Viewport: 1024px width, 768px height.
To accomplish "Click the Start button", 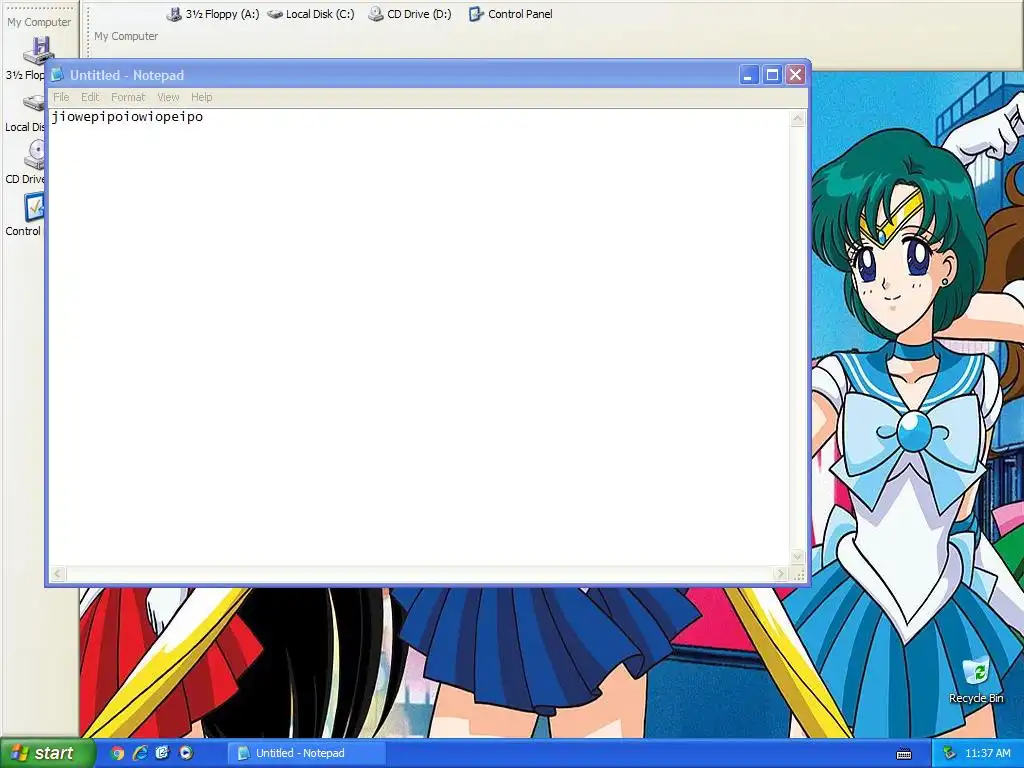I will coord(48,753).
